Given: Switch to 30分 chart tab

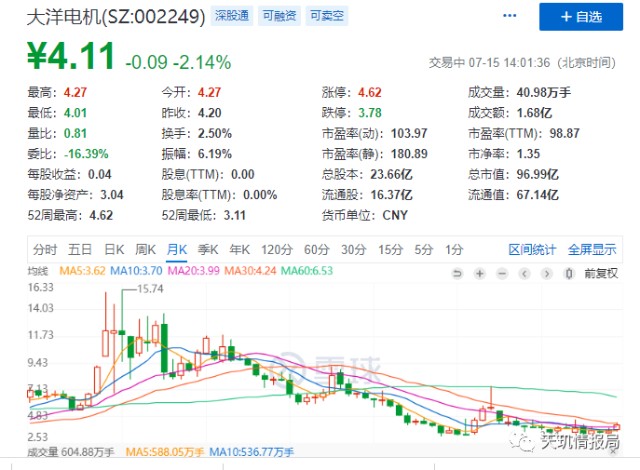Looking at the screenshot, I should coord(353,249).
